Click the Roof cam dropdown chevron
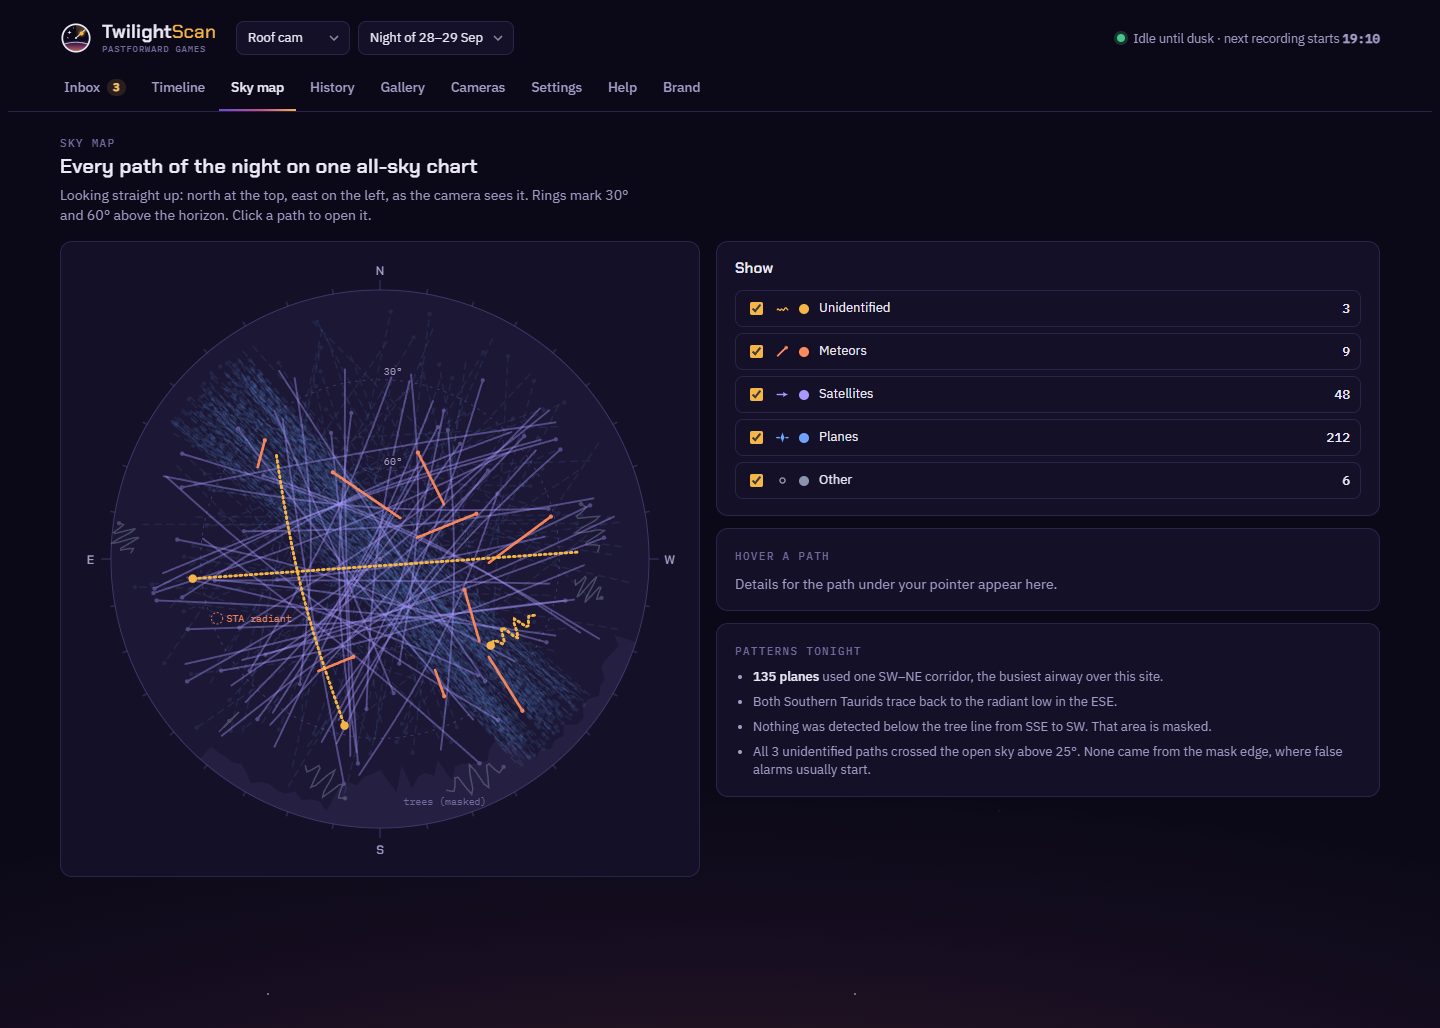This screenshot has height=1028, width=1440. click(x=334, y=38)
